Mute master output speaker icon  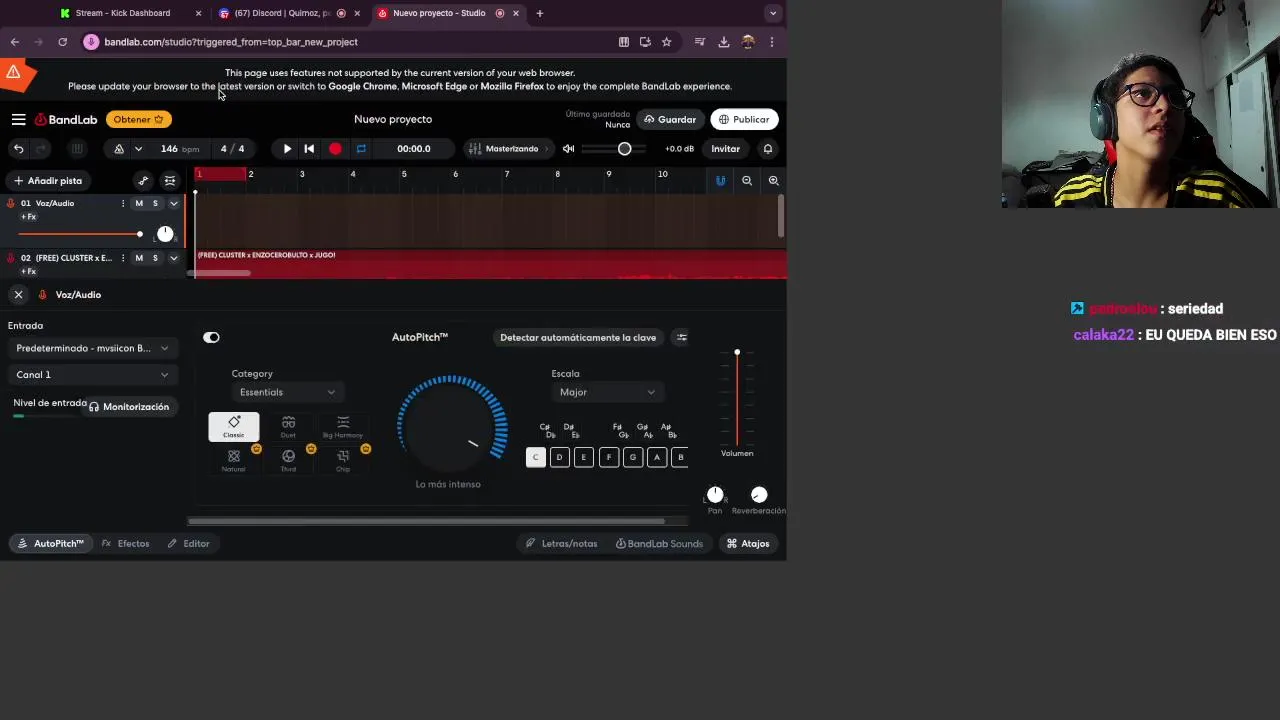point(568,149)
